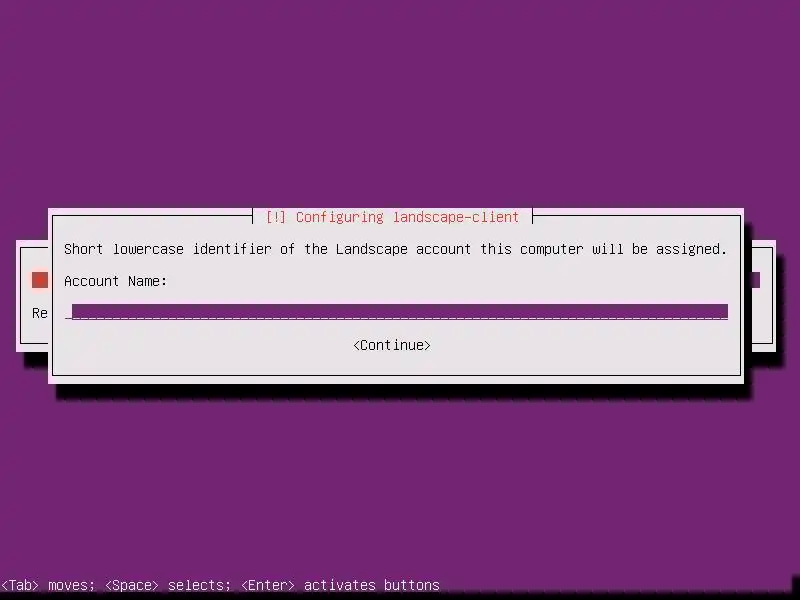
Task: Click the background dialog's right border edge
Action: pos(772,296)
